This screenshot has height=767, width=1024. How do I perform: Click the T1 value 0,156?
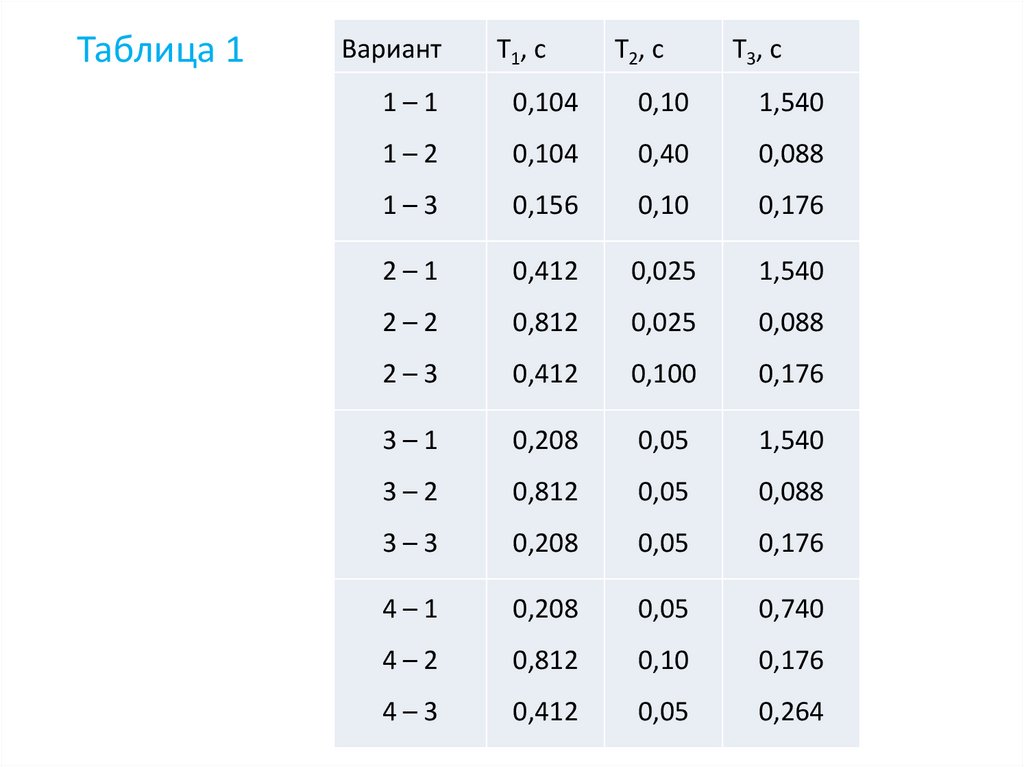click(545, 206)
